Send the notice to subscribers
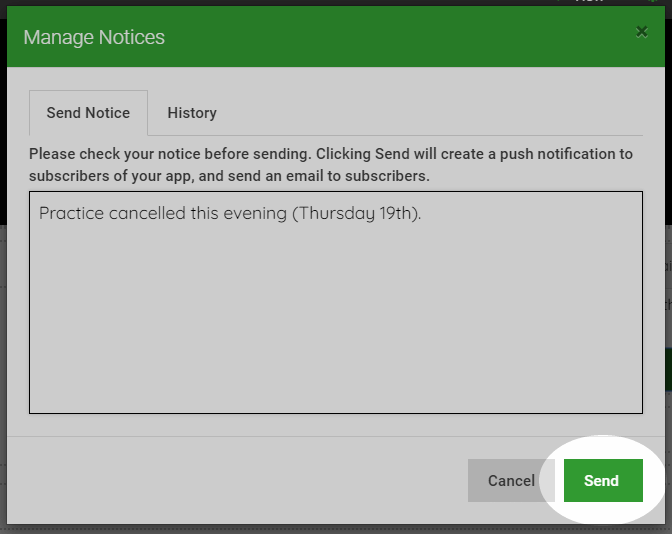 [x=603, y=480]
